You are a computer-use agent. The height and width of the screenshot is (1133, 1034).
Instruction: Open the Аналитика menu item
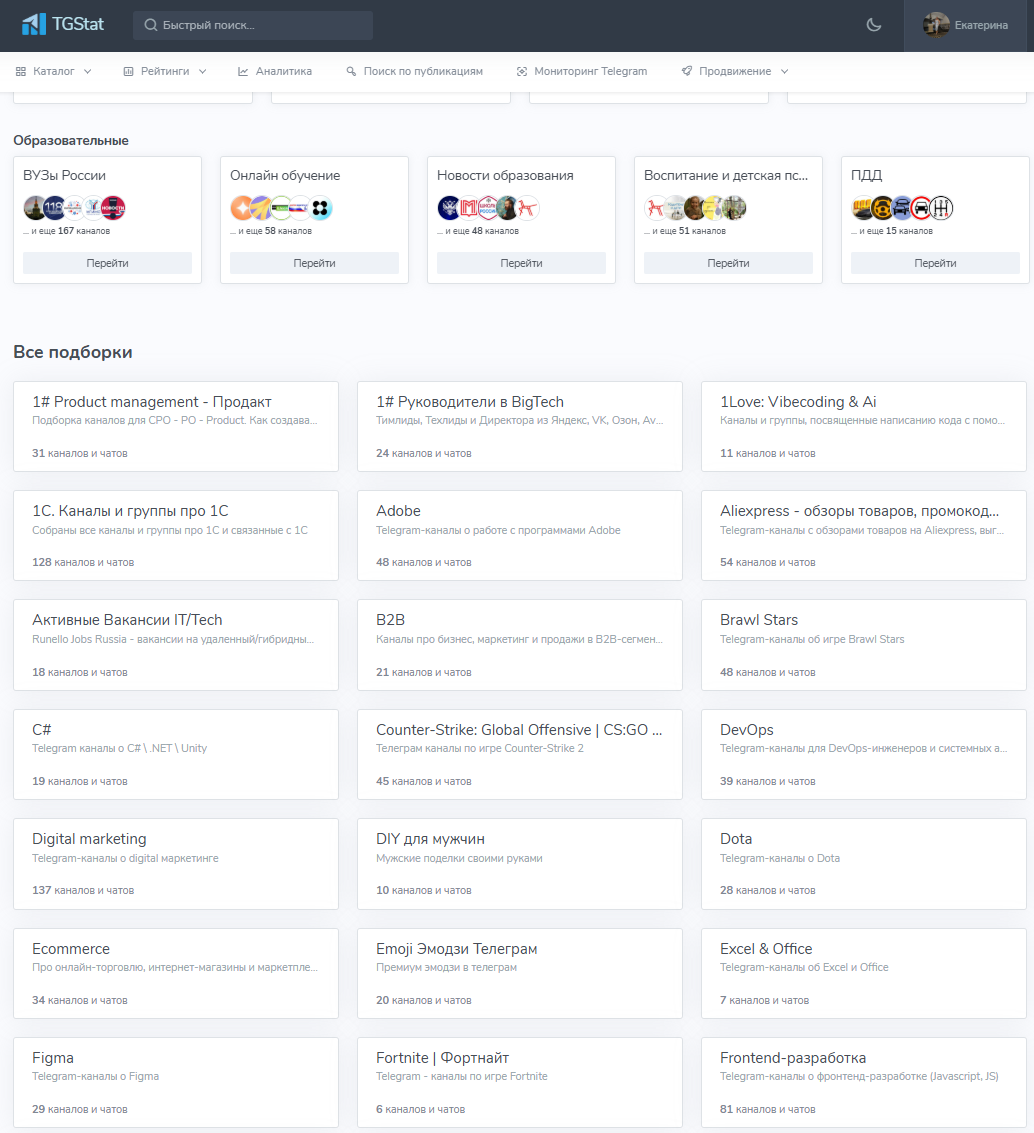[275, 71]
